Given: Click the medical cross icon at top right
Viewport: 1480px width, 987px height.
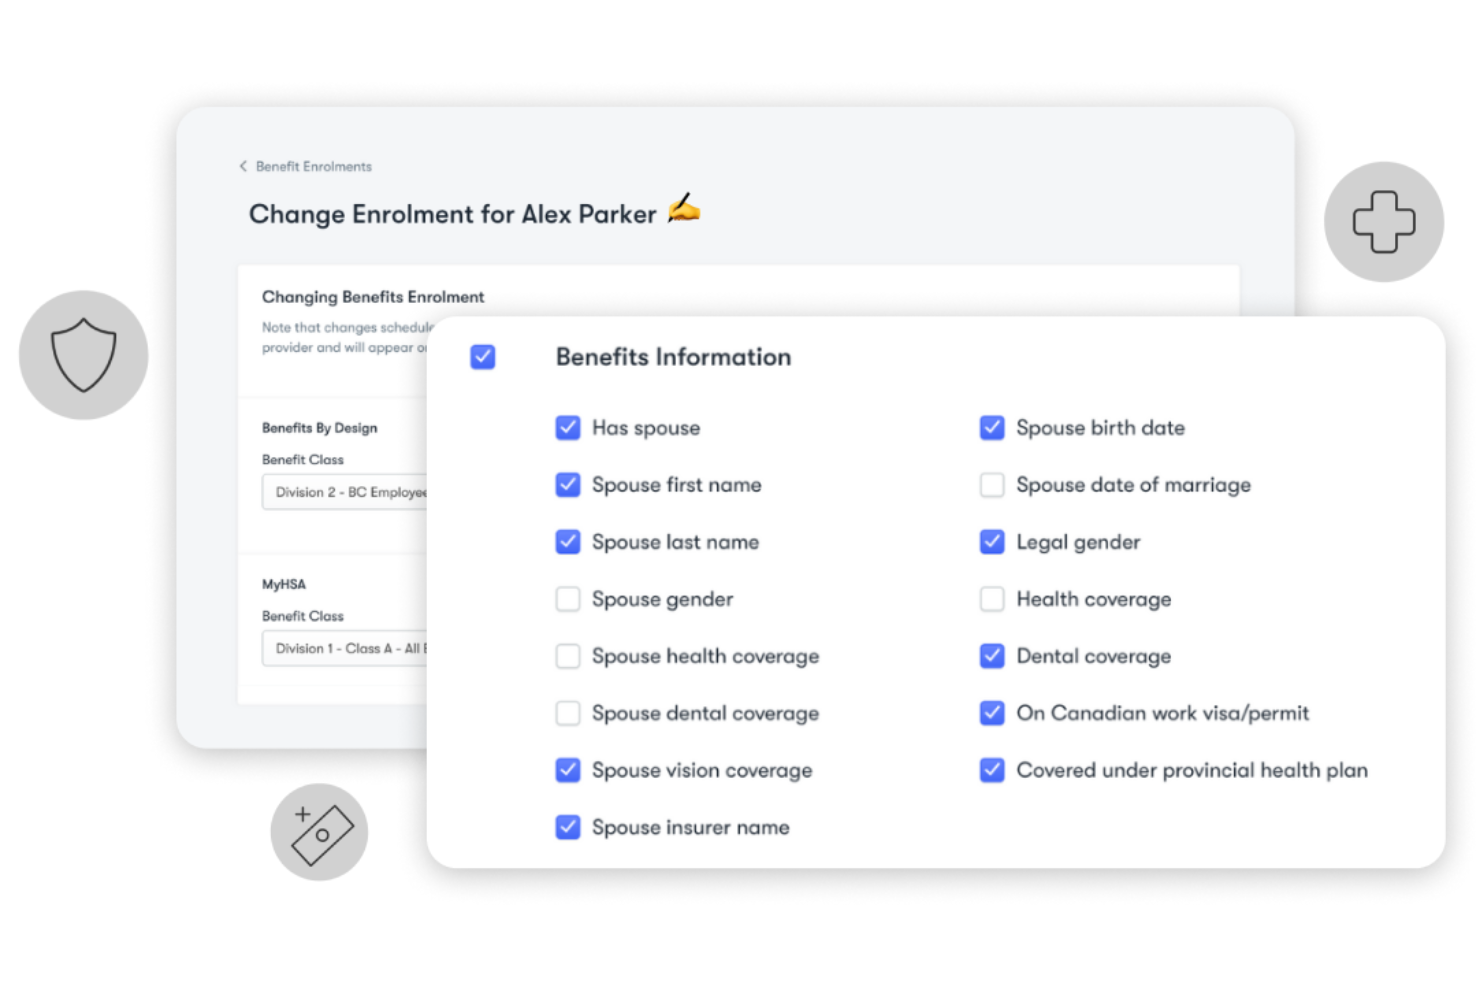Looking at the screenshot, I should coord(1384,221).
